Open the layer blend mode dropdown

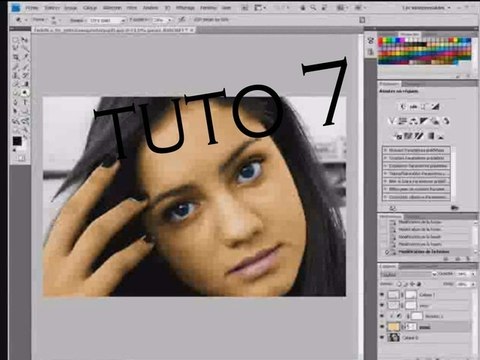click(x=408, y=274)
